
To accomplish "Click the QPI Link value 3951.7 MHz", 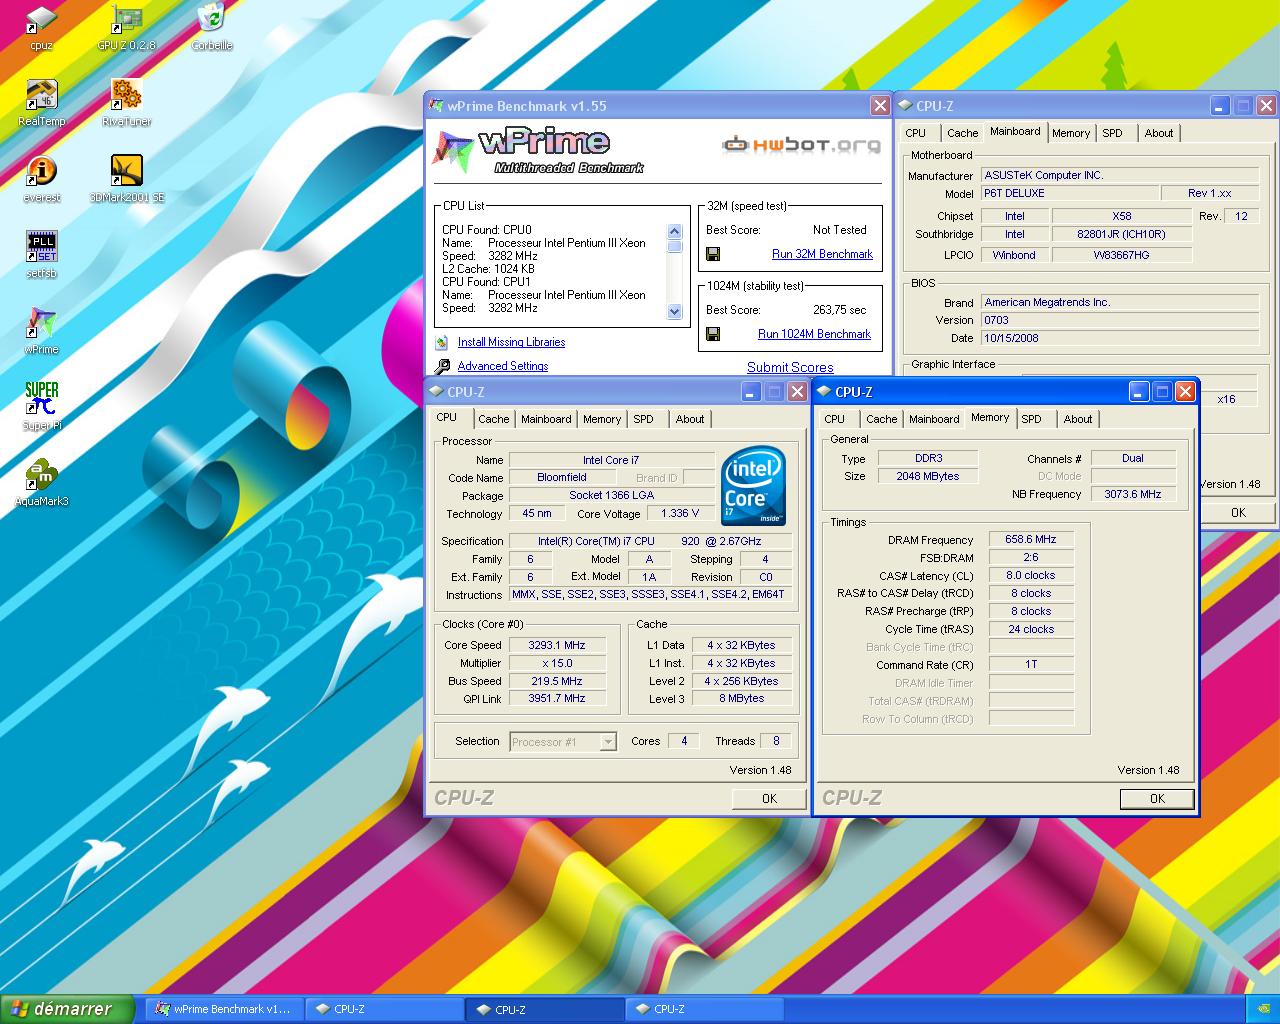I will point(557,698).
